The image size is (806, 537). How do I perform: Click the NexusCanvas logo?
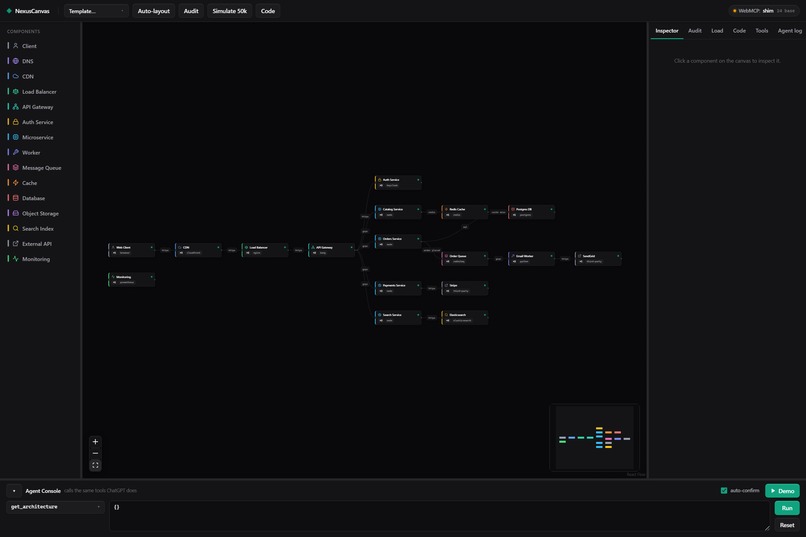(x=28, y=11)
